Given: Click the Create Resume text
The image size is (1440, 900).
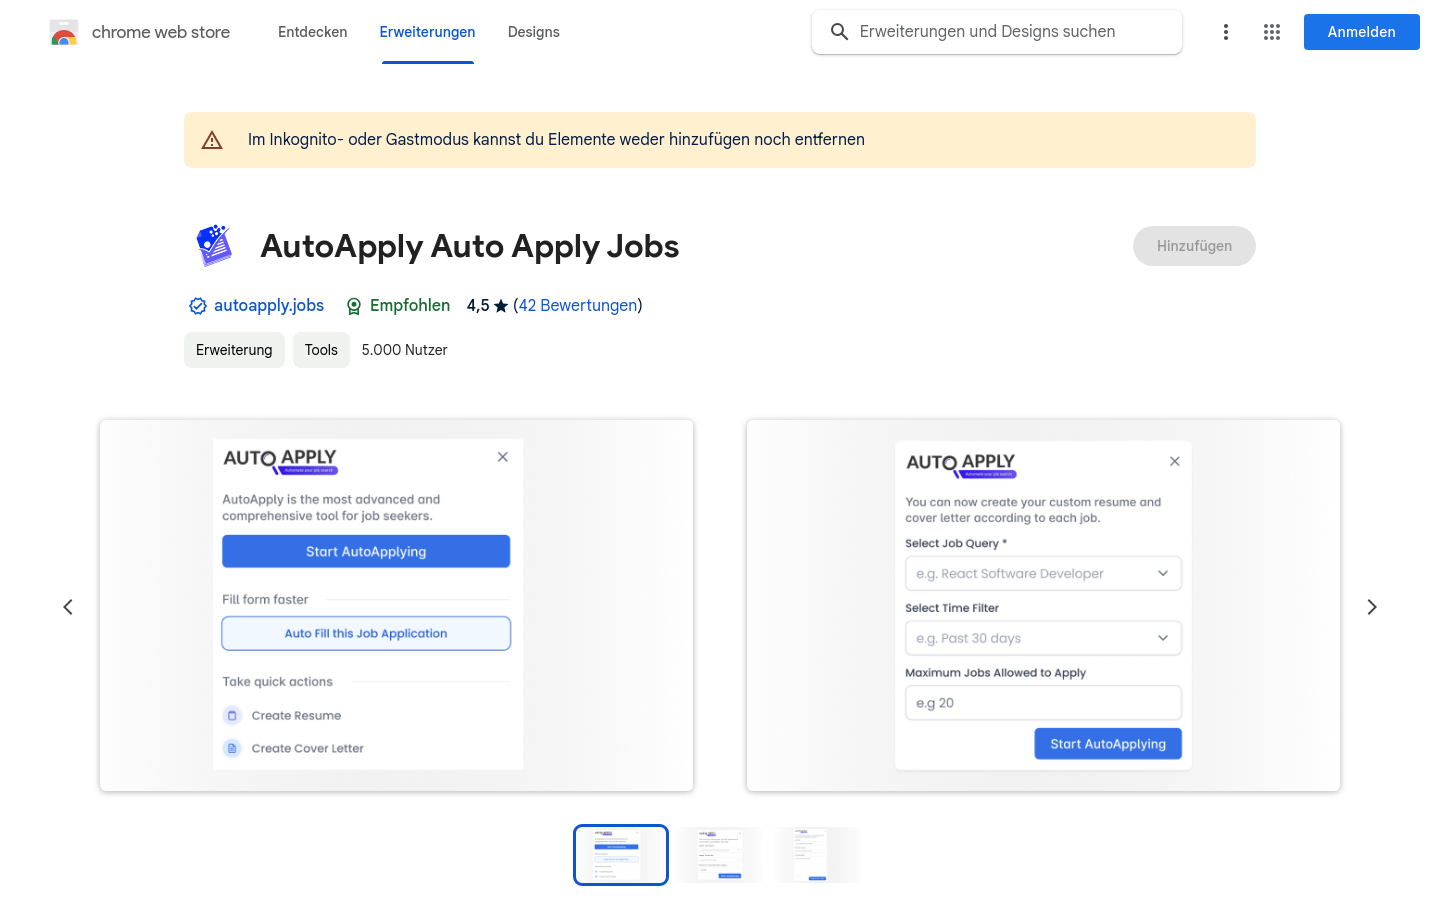Looking at the screenshot, I should pos(296,715).
